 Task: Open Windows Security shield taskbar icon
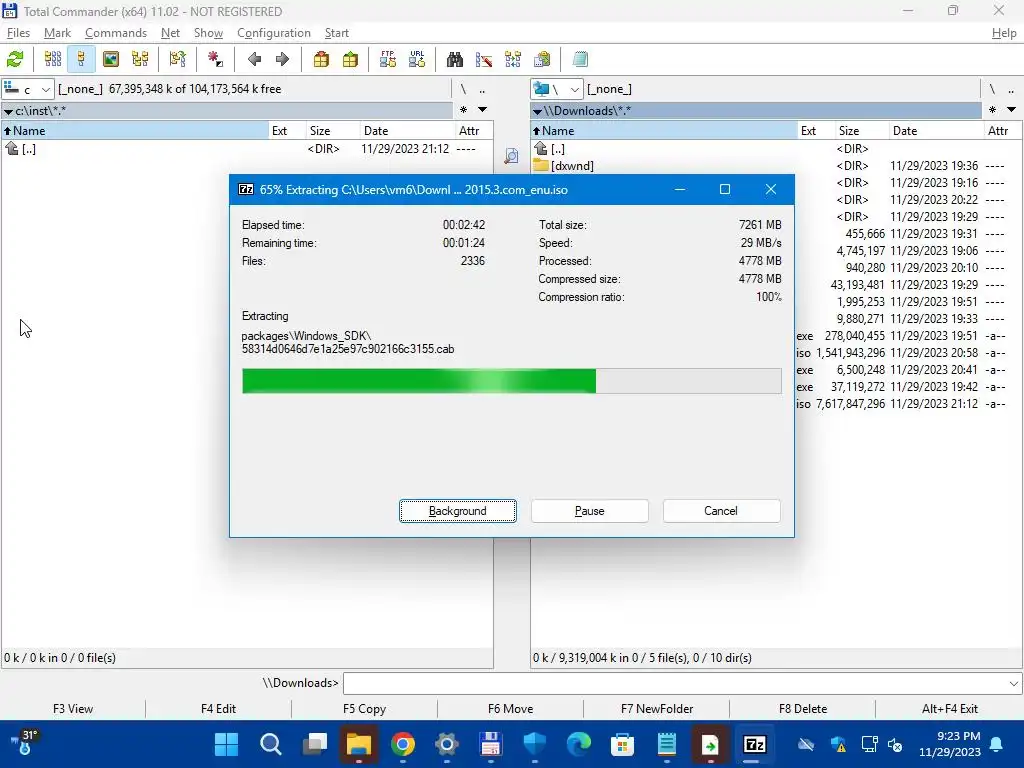point(535,744)
